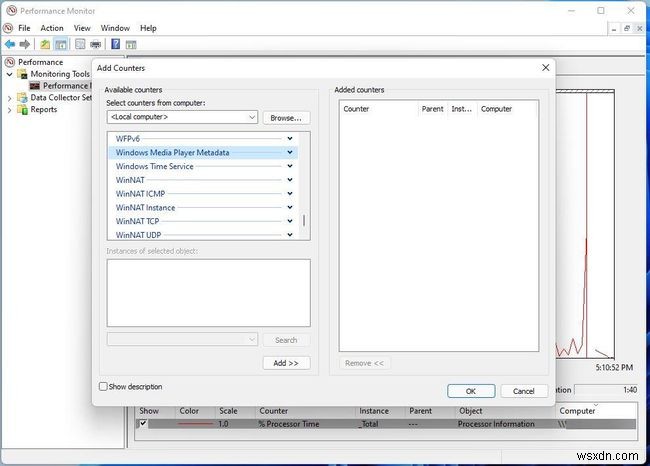Click the Instances of selected object list box
This screenshot has height=466, width=650.
click(209, 293)
